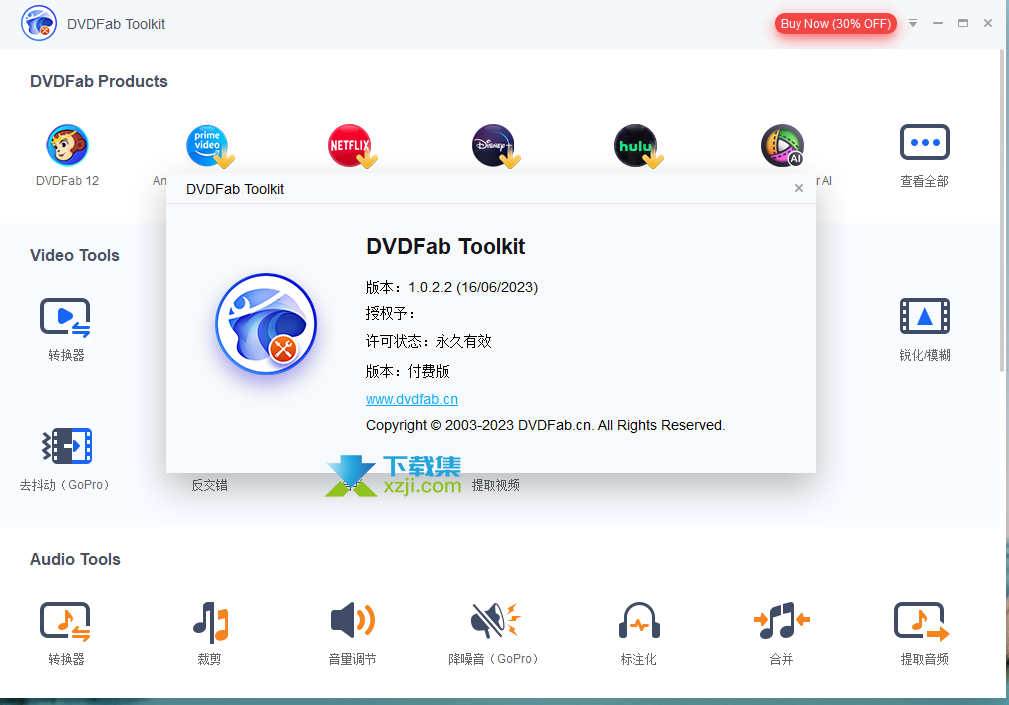
Task: Close the DVDFab Toolkit about dialog
Action: [799, 188]
